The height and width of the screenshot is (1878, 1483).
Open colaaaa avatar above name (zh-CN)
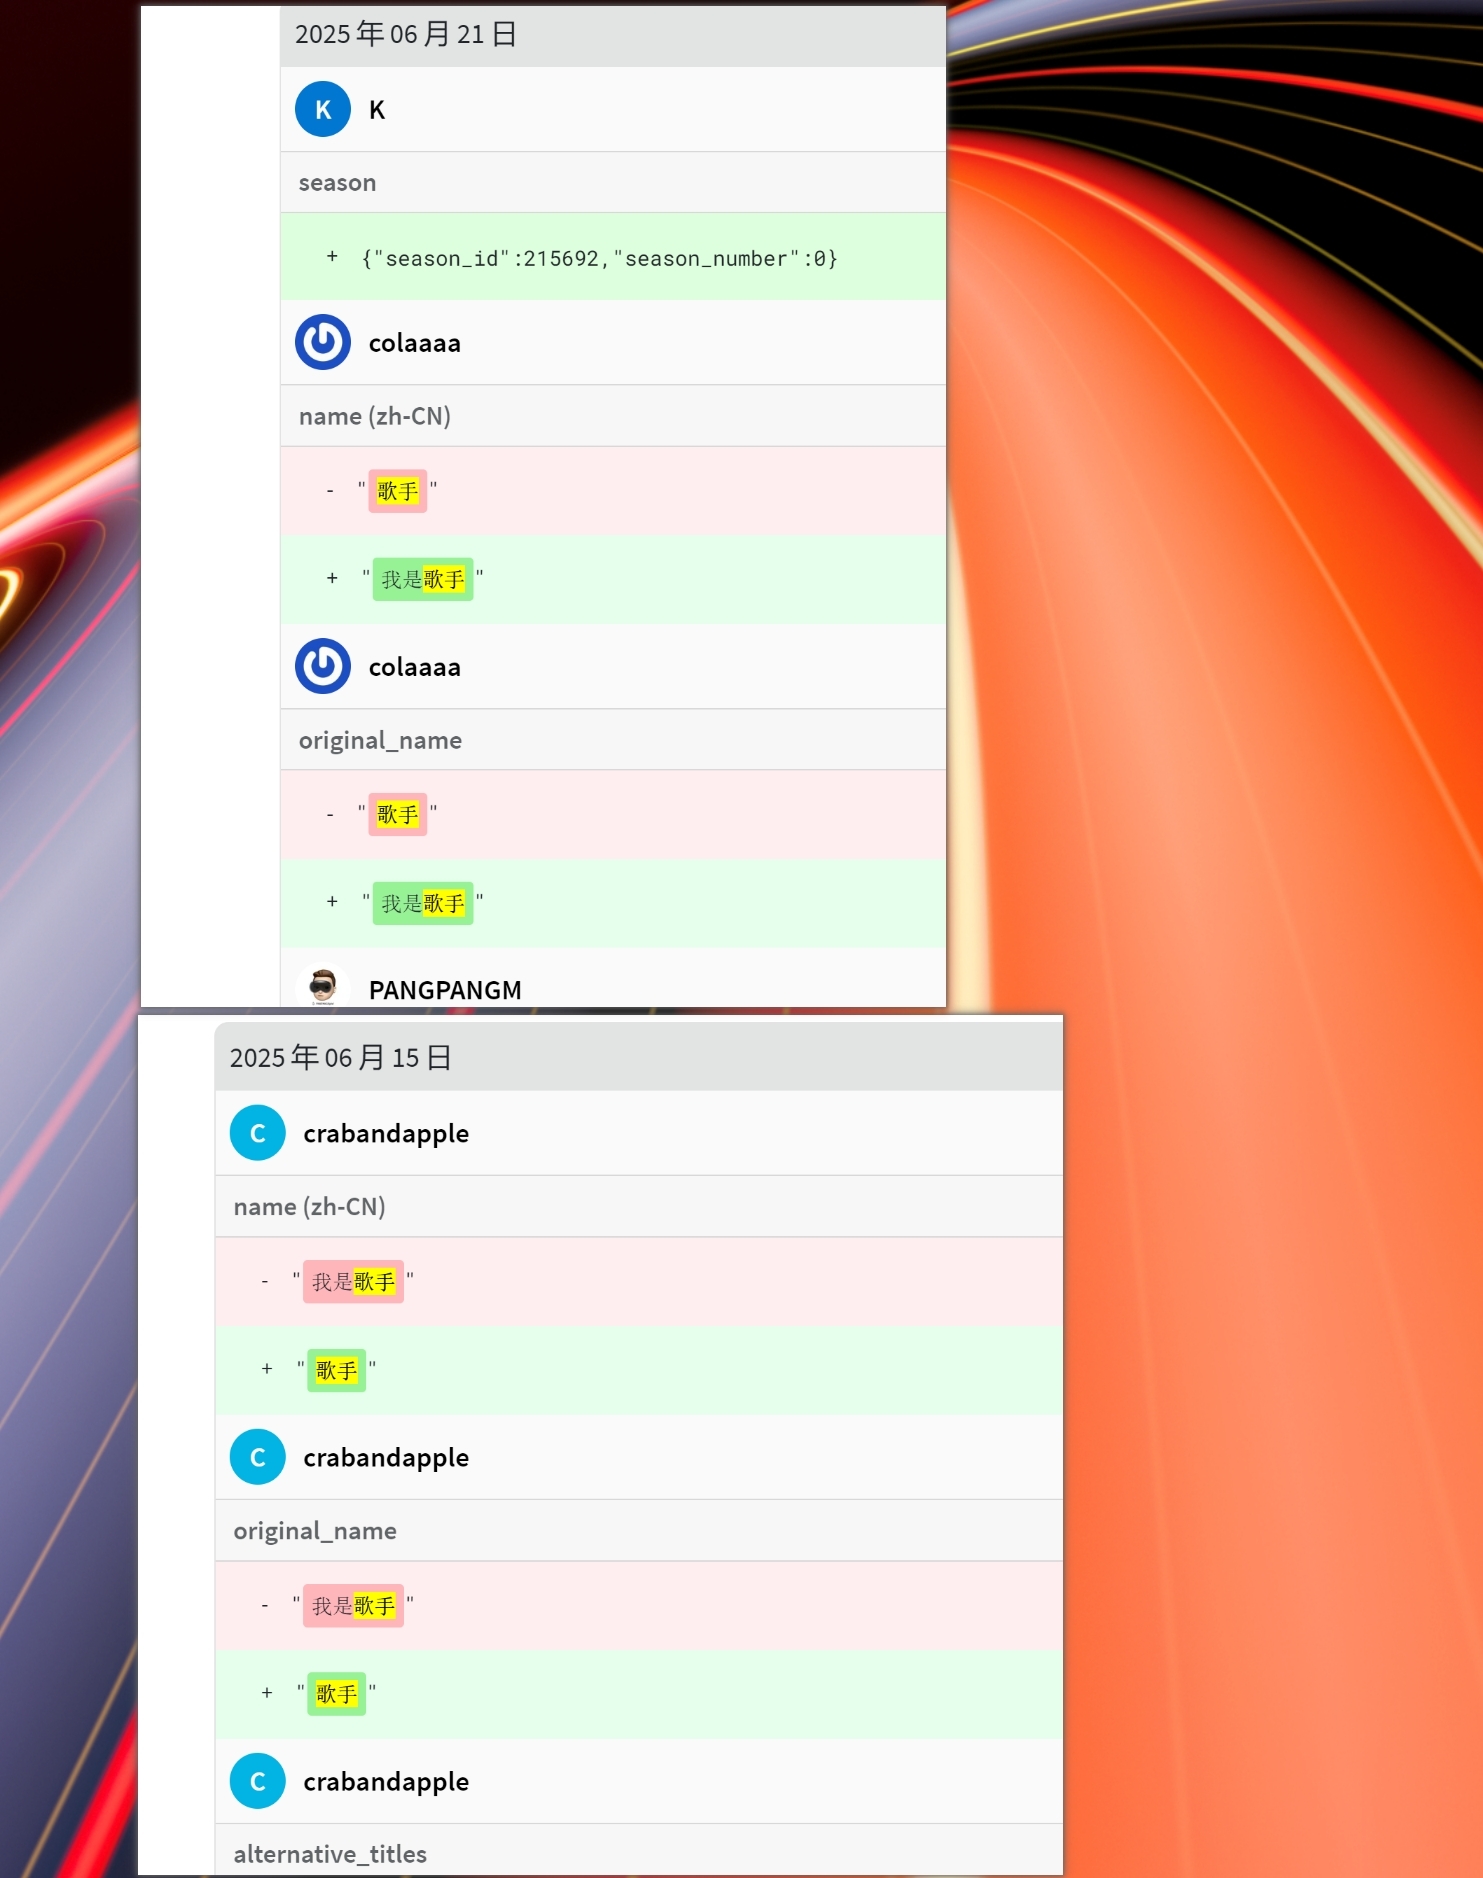click(322, 342)
